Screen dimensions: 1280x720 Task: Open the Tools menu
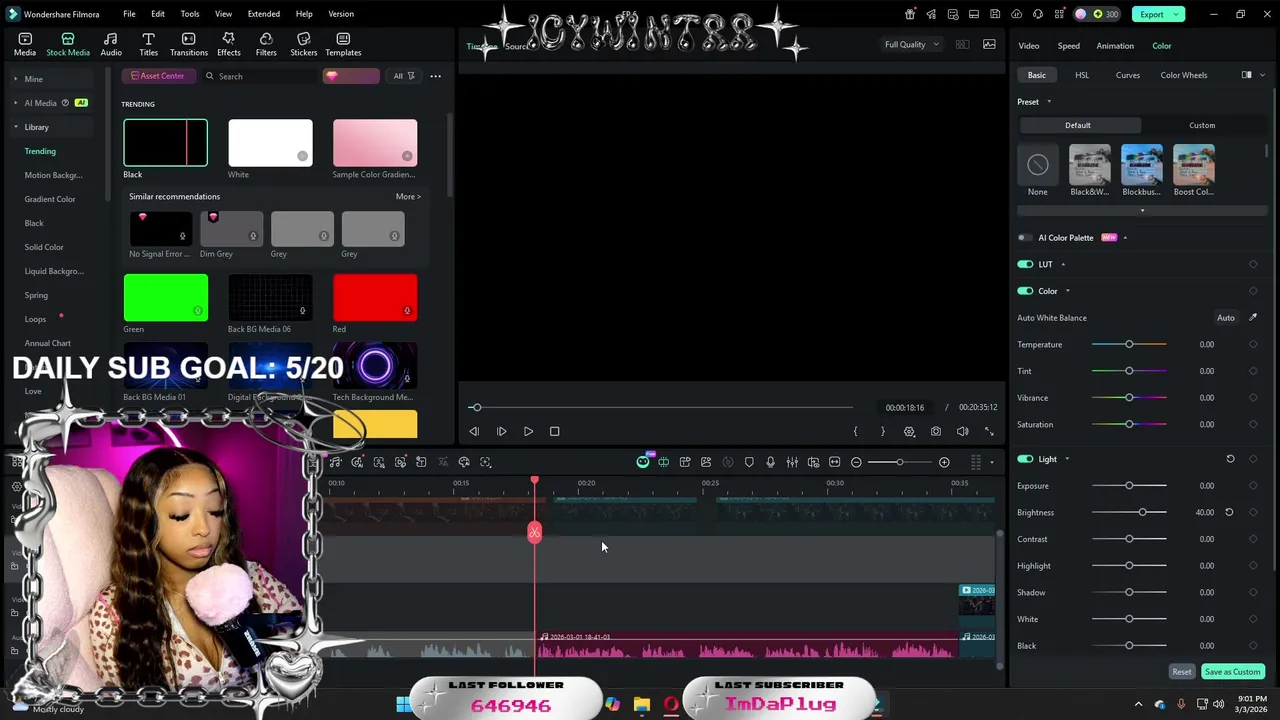(x=190, y=14)
